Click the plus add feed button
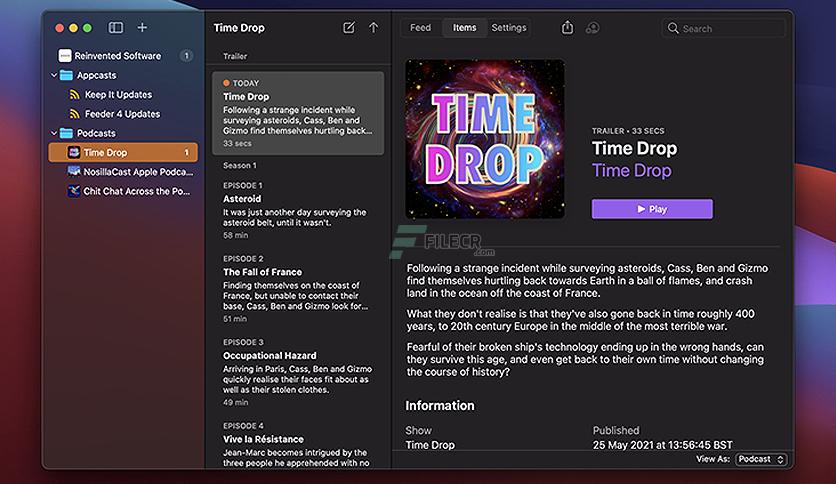 click(142, 27)
